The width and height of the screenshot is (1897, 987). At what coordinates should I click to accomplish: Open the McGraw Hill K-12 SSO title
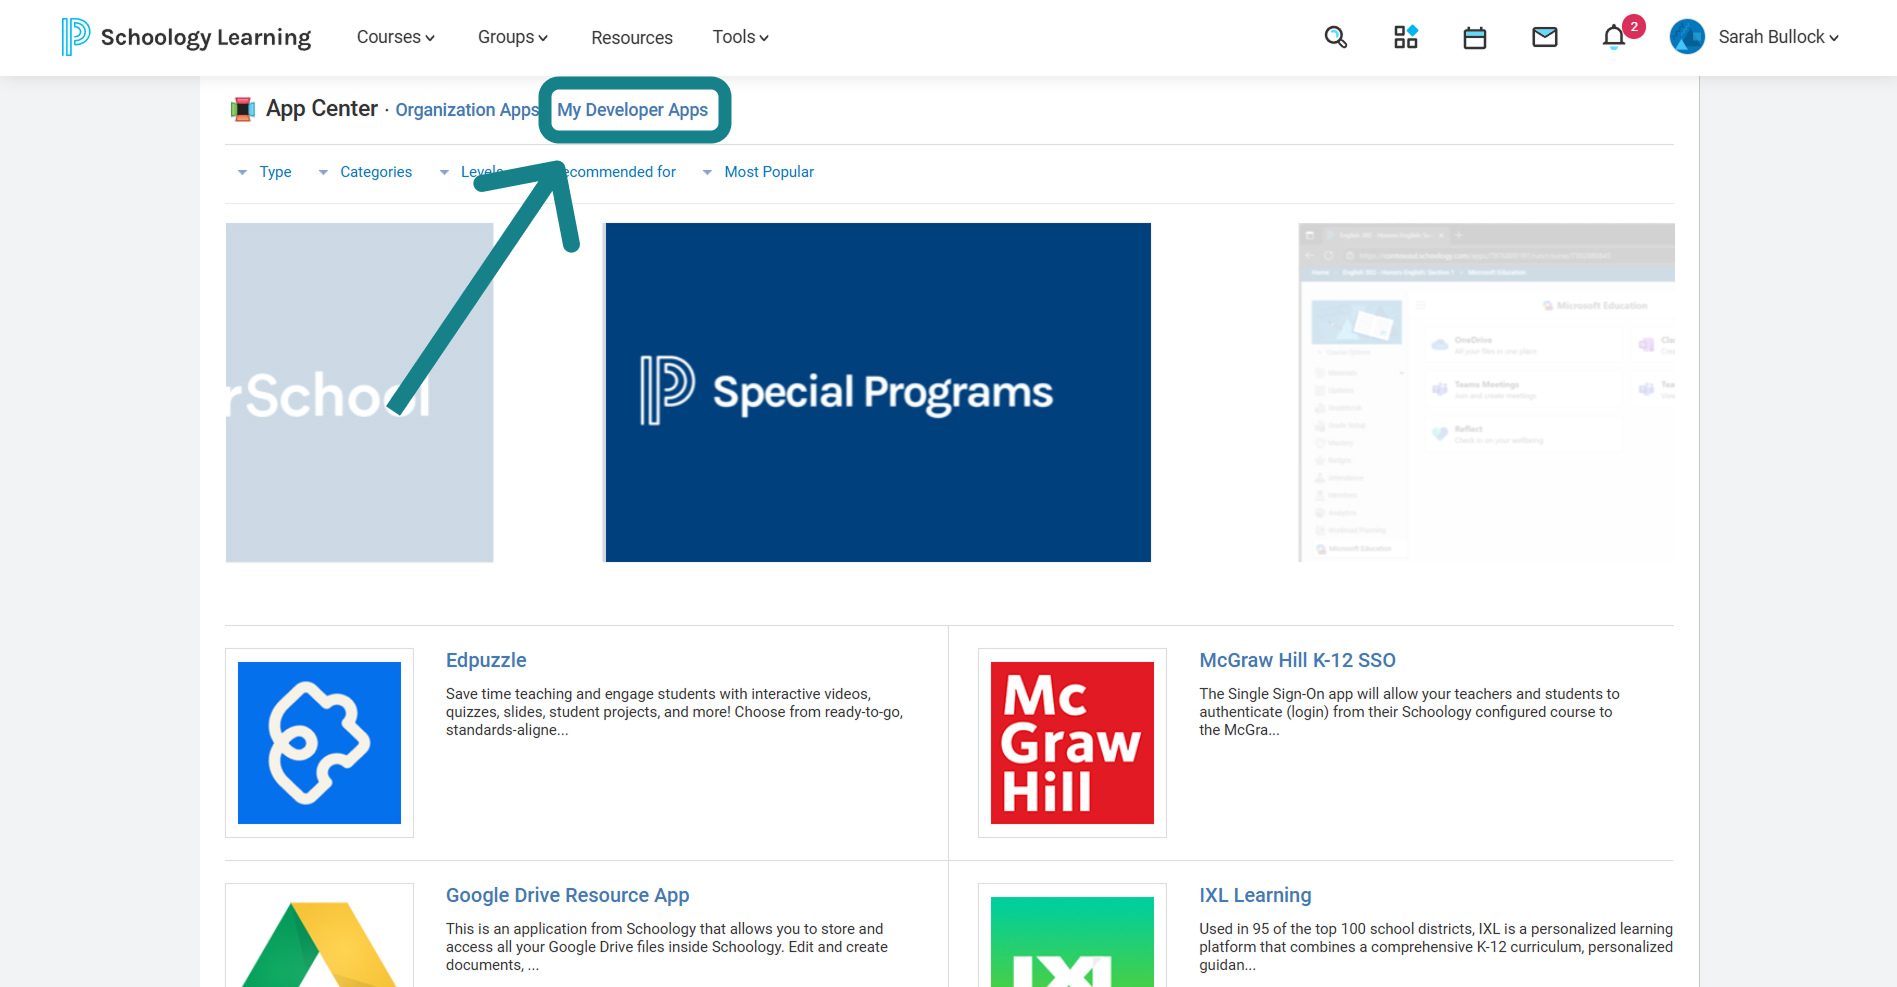(x=1297, y=660)
